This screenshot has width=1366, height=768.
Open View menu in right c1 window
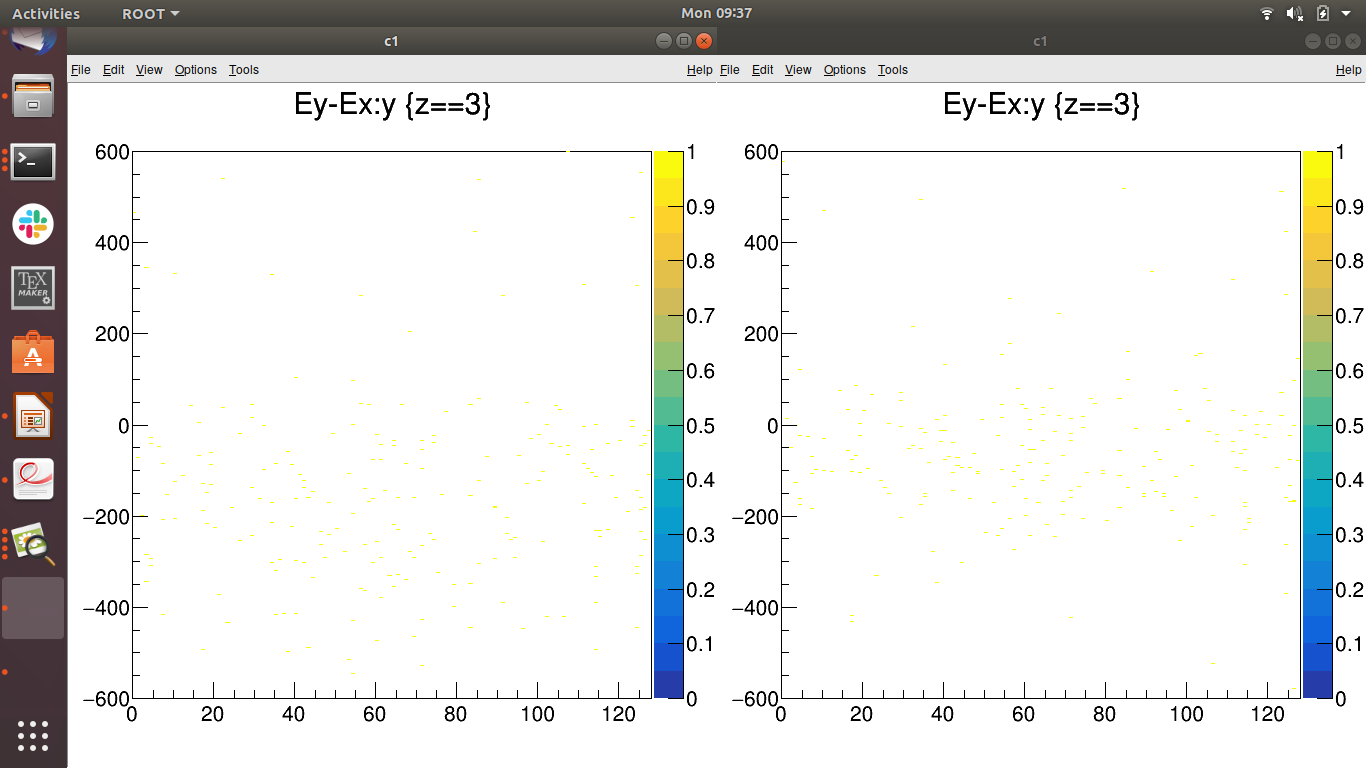[x=798, y=70]
